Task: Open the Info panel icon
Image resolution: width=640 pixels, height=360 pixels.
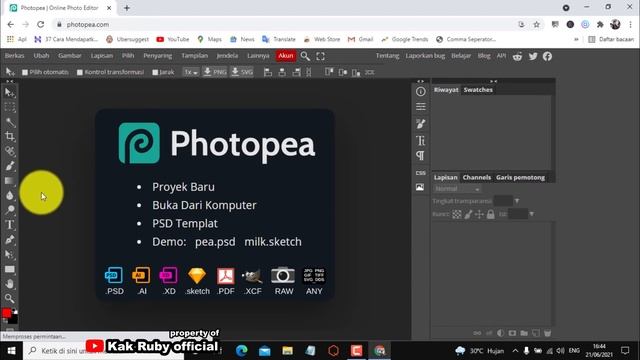Action: tap(420, 91)
